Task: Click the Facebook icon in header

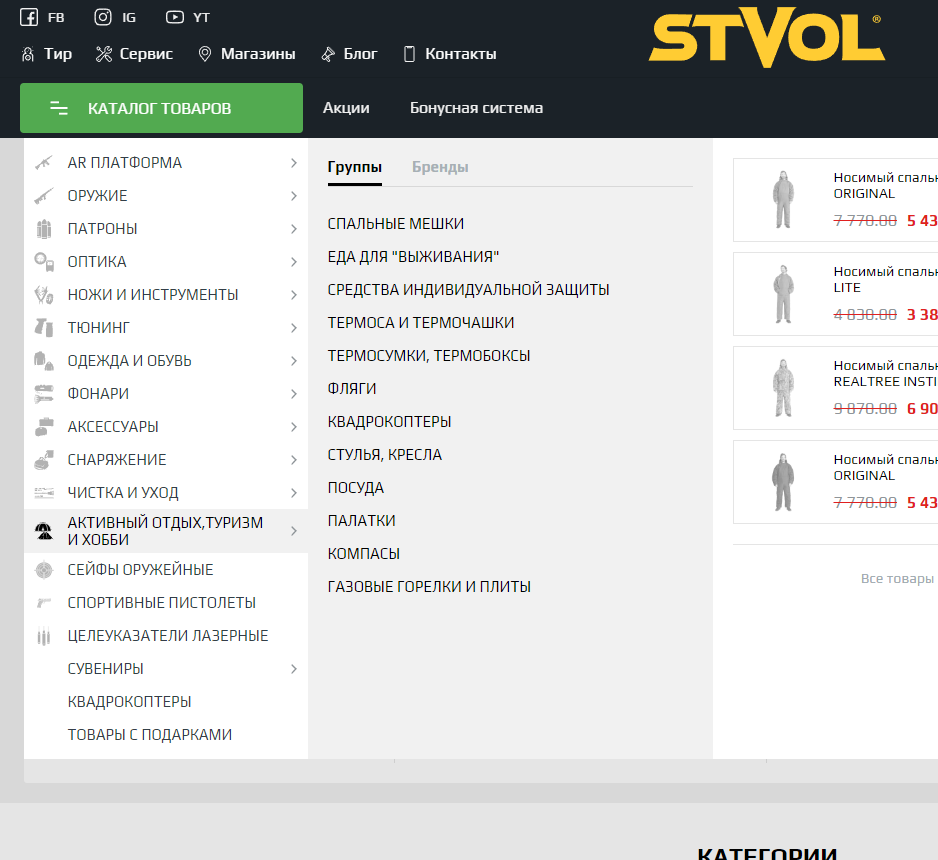Action: coord(29,17)
